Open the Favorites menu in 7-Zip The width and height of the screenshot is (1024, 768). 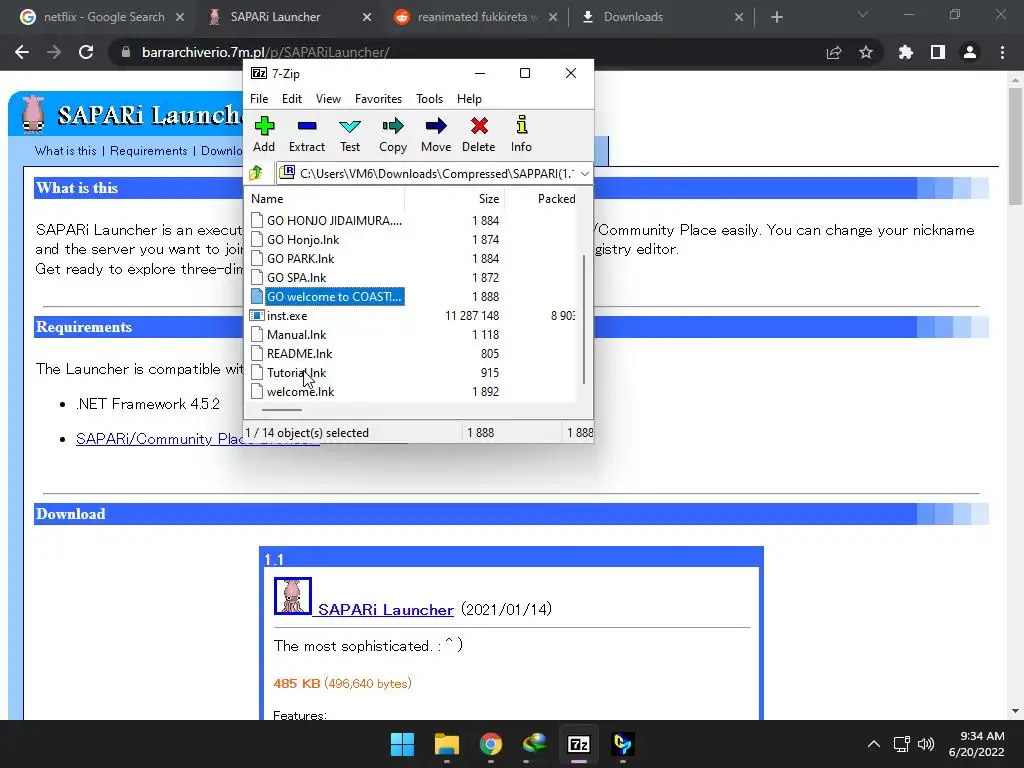tap(378, 99)
